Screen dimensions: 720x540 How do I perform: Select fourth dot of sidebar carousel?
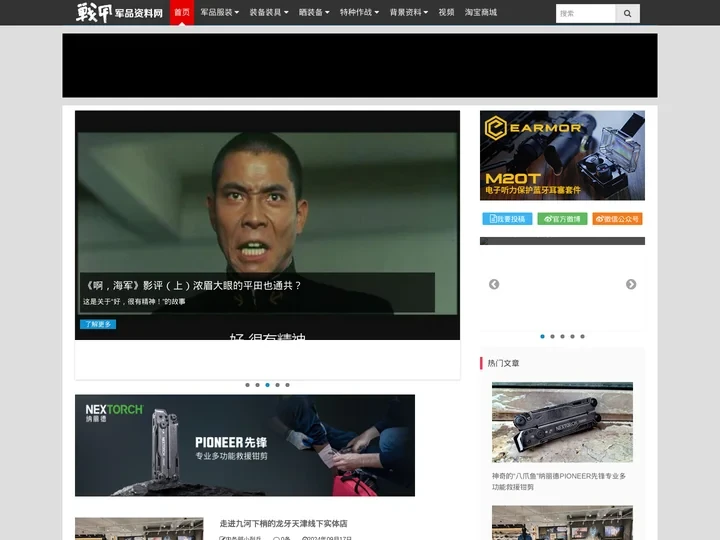point(573,337)
